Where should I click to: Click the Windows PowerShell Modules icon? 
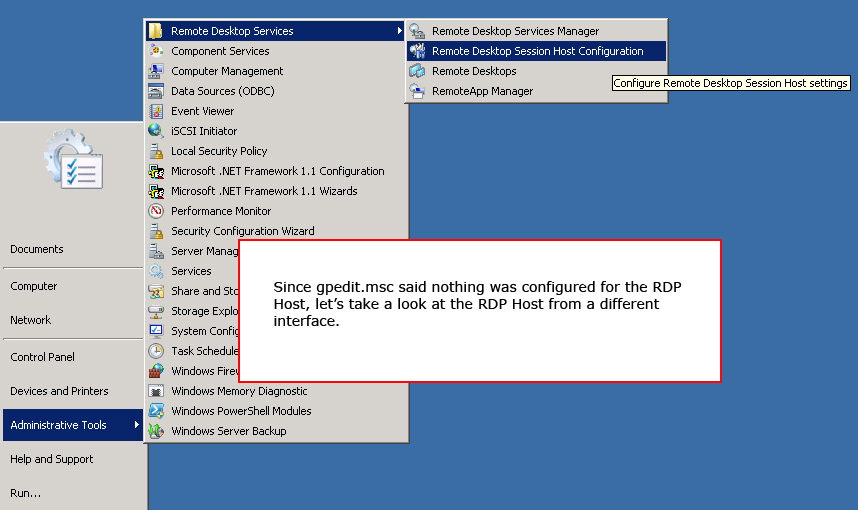click(156, 411)
